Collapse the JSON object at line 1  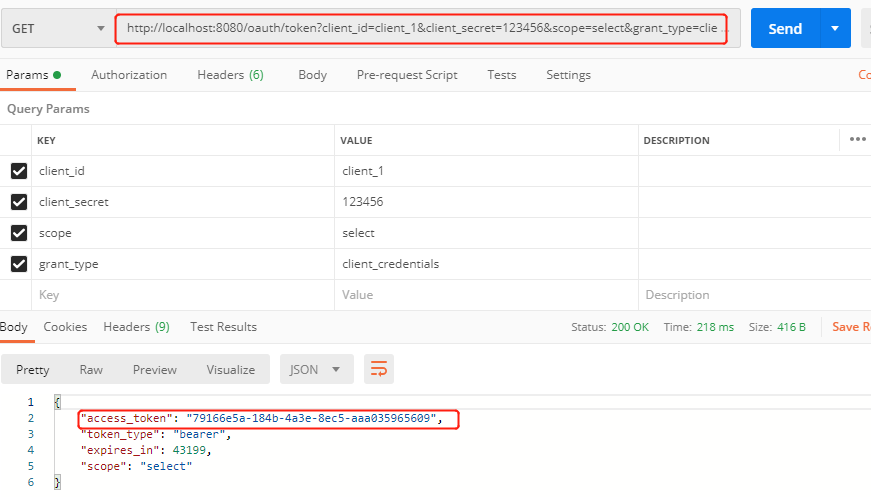pos(57,402)
